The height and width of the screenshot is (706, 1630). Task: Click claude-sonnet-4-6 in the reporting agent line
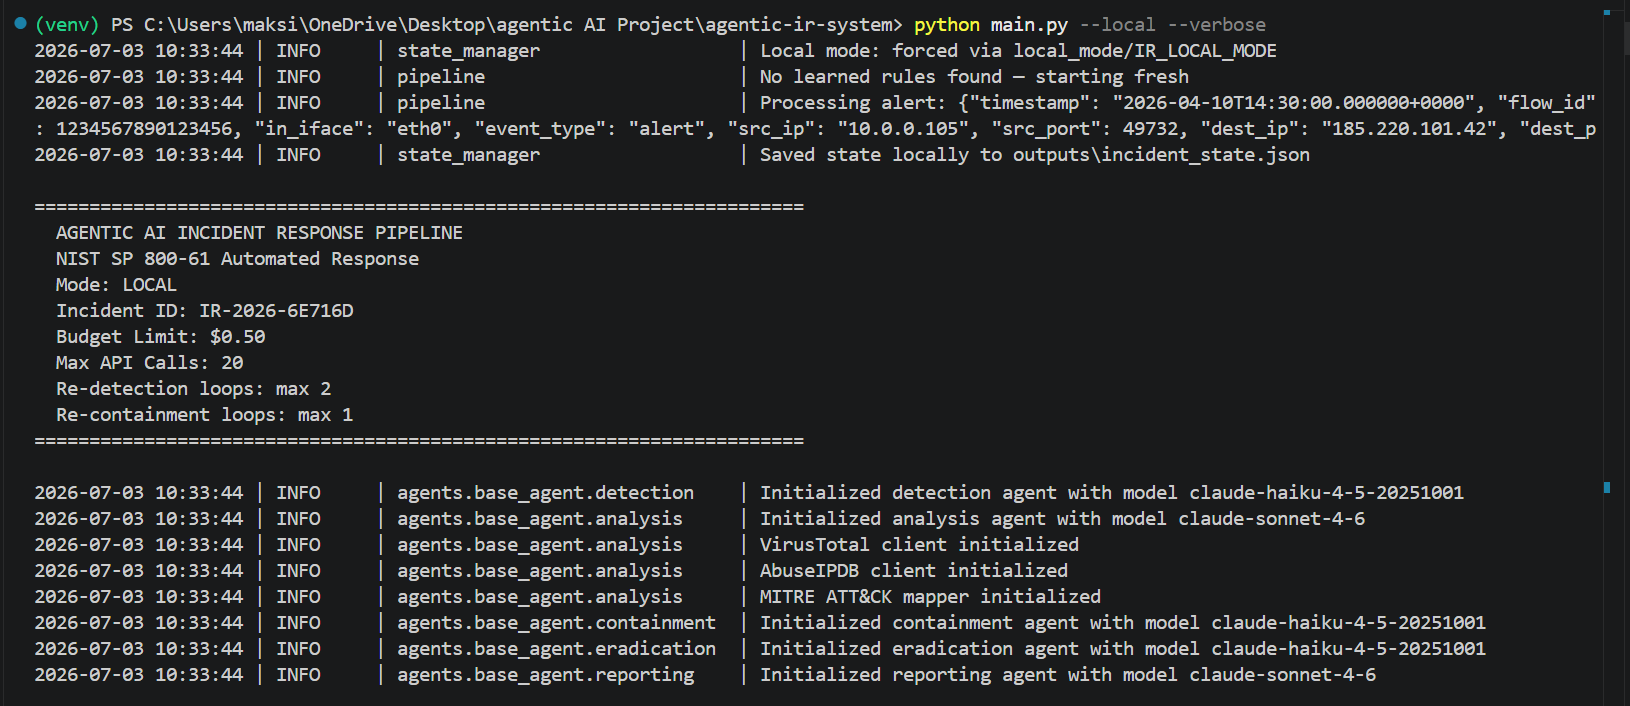pyautogui.click(x=1283, y=675)
